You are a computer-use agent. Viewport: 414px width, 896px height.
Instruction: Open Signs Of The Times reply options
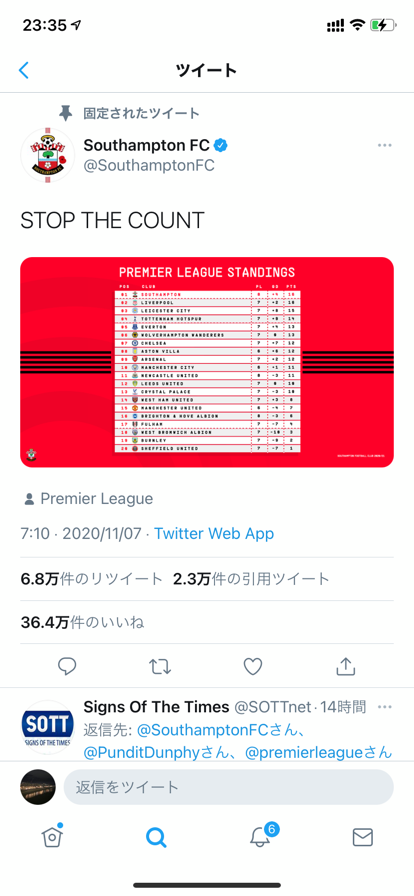point(385,707)
